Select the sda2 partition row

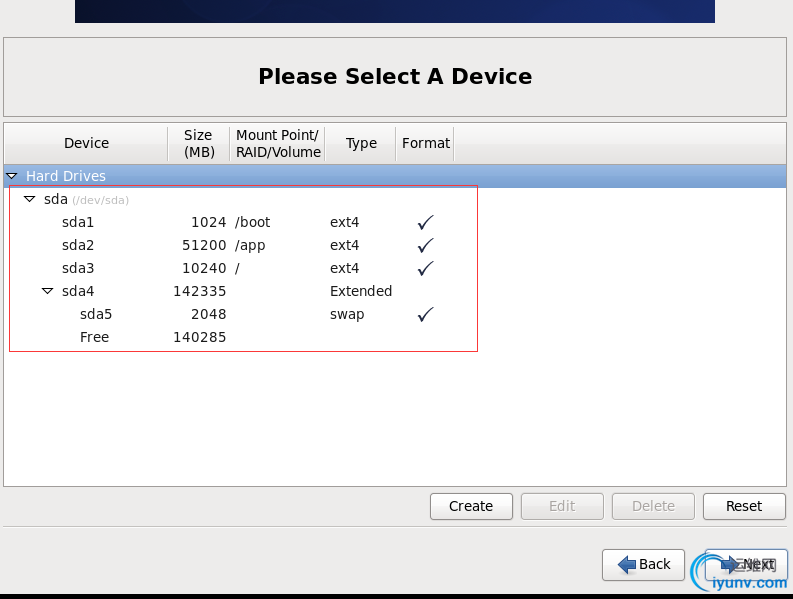coord(395,245)
